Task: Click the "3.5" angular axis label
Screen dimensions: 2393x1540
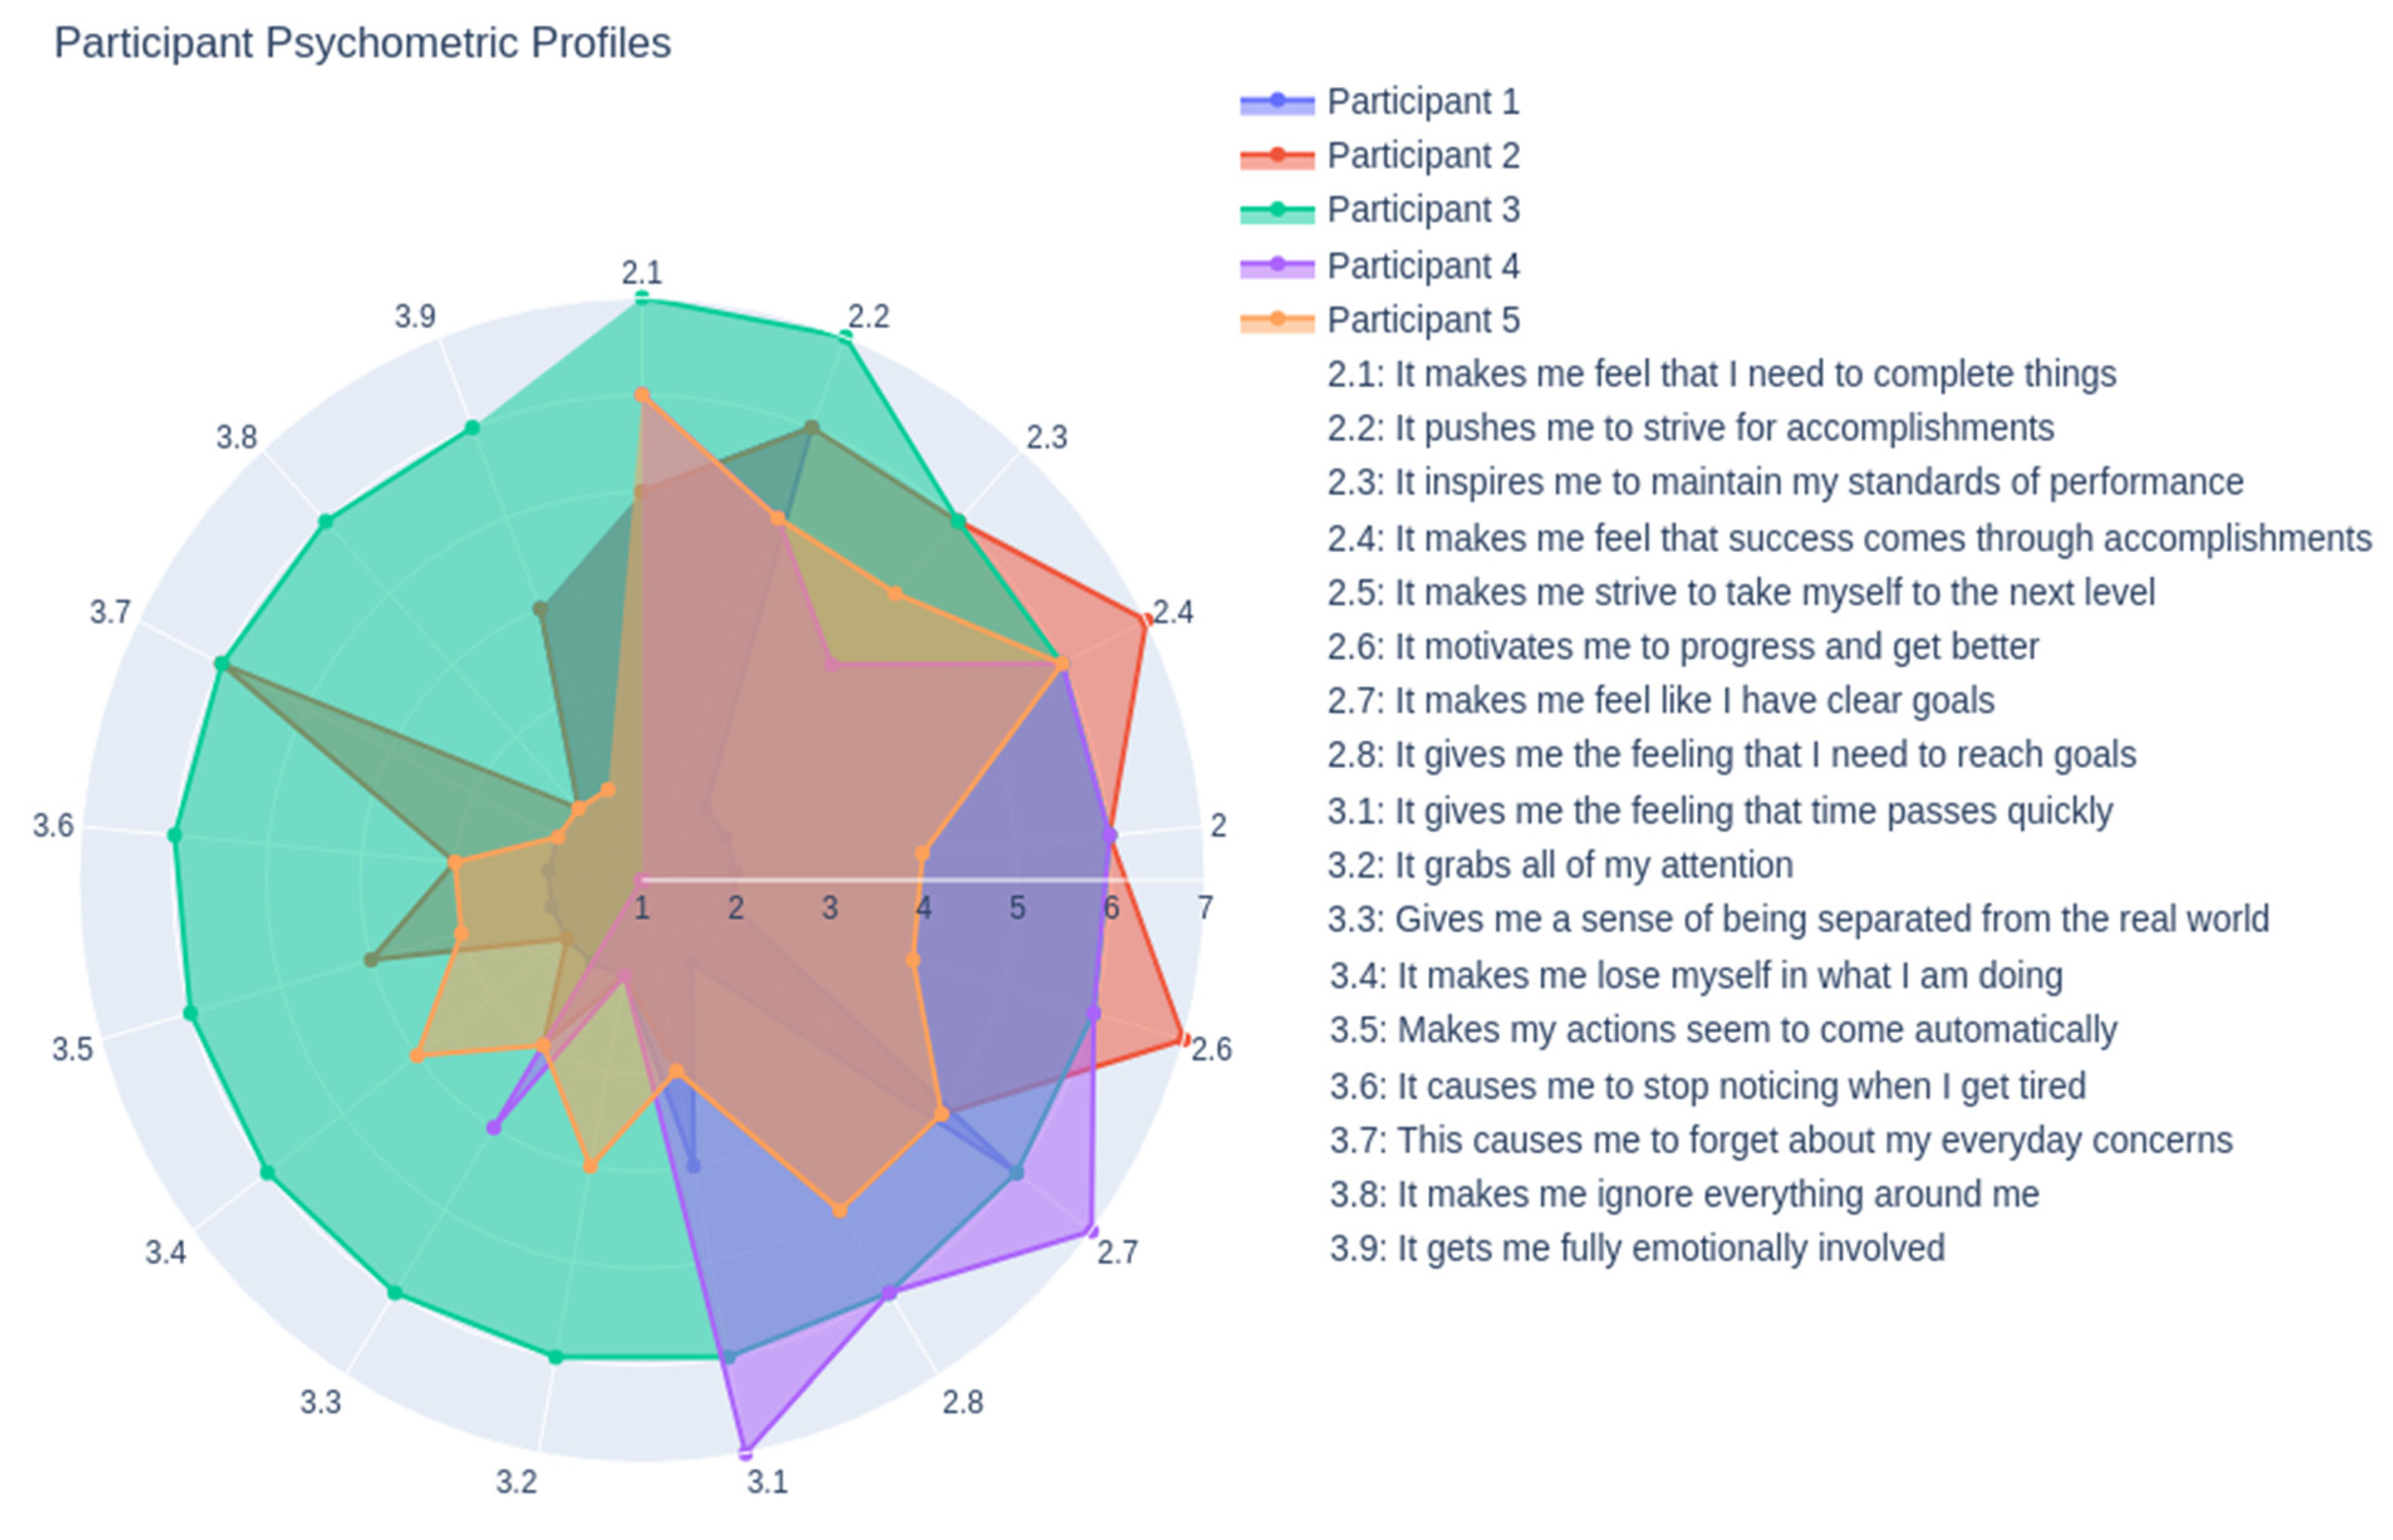Action: tap(72, 1050)
